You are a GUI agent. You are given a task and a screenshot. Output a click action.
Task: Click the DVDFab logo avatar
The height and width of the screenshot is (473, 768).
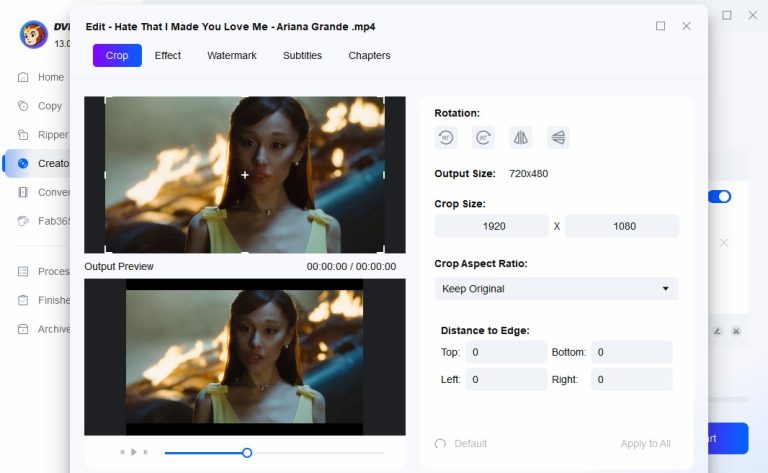pyautogui.click(x=33, y=34)
